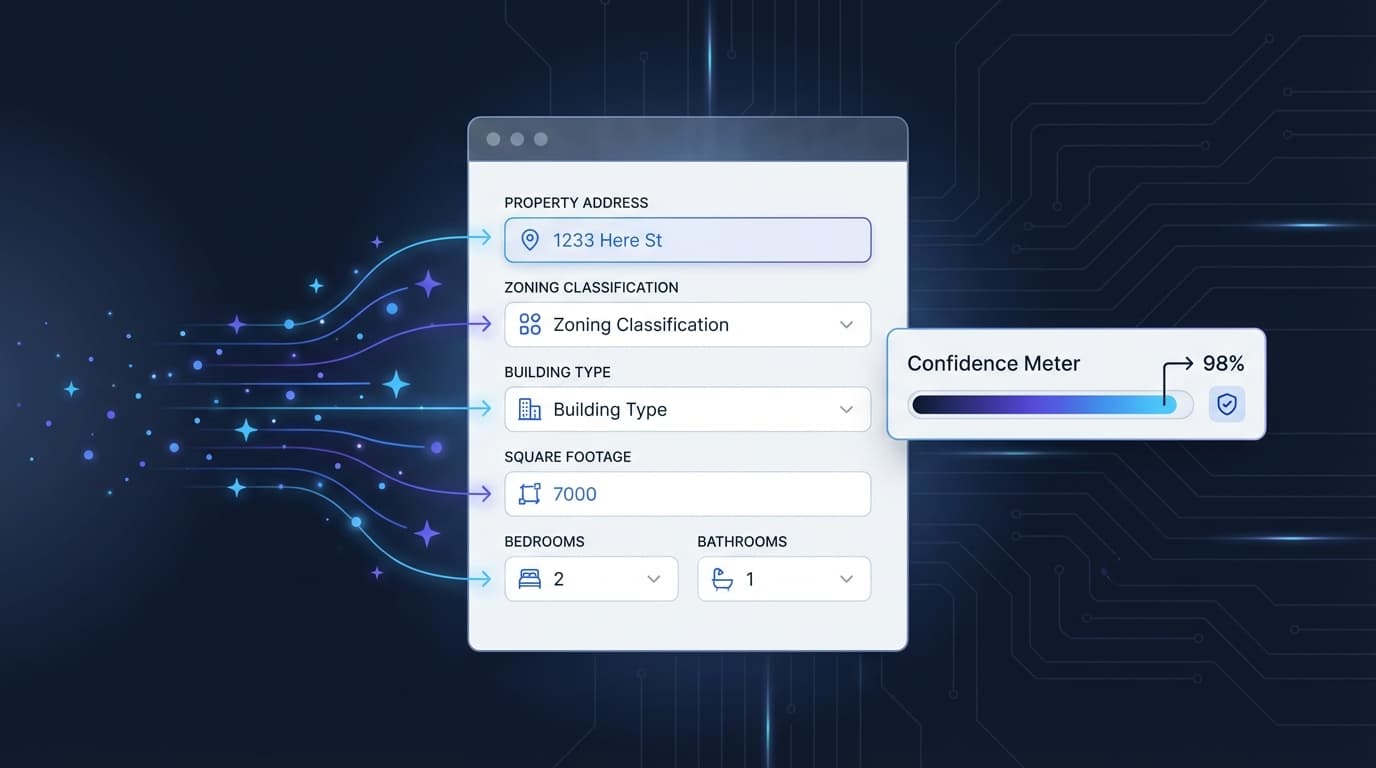Click the middle gray titlebar dot
The image size is (1376, 768).
click(517, 139)
